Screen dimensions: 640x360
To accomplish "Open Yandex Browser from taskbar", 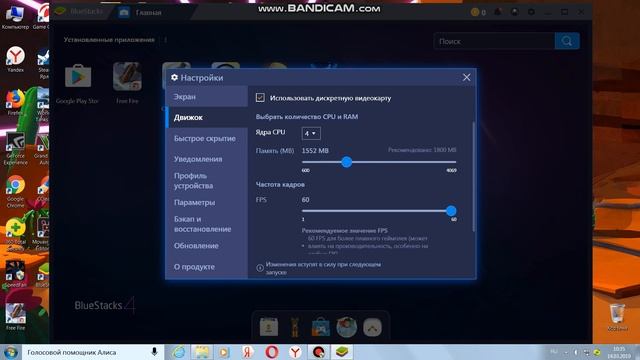I will (x=295, y=352).
